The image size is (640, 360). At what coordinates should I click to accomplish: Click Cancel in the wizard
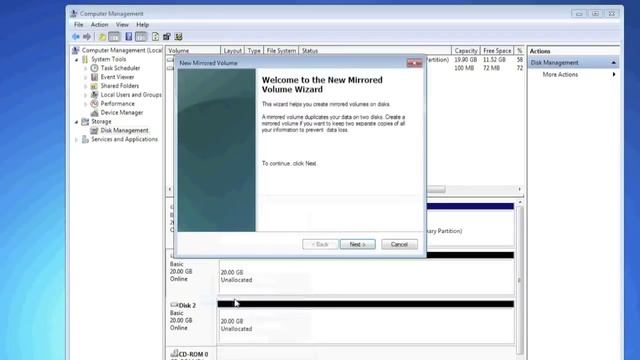(399, 244)
